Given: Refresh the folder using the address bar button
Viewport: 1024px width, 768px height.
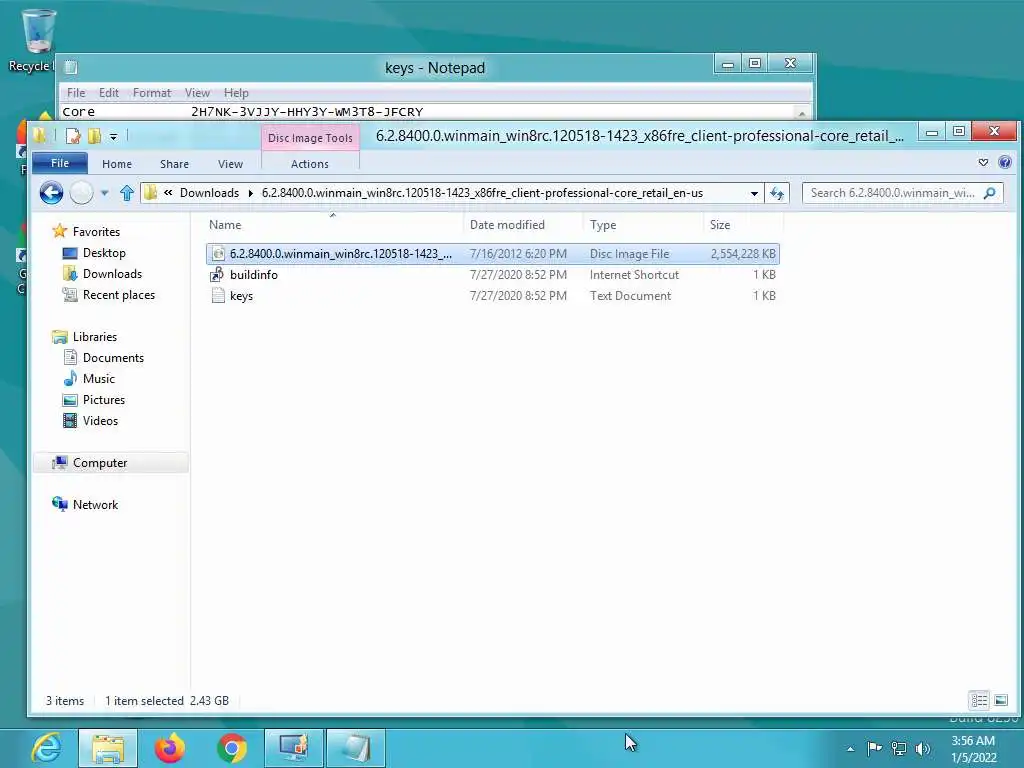Looking at the screenshot, I should tap(776, 193).
